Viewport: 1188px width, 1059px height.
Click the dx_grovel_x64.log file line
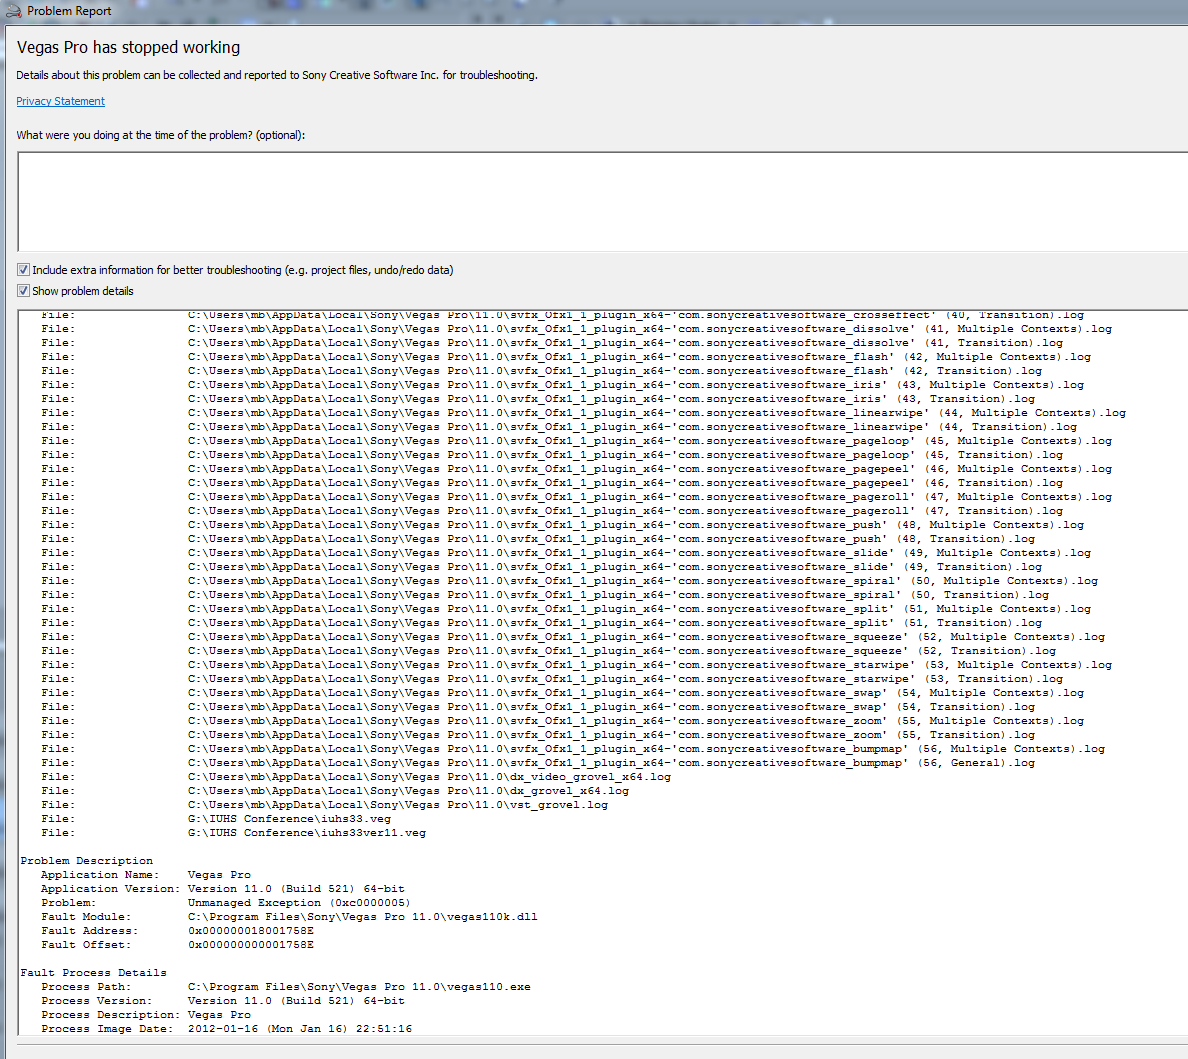click(335, 791)
